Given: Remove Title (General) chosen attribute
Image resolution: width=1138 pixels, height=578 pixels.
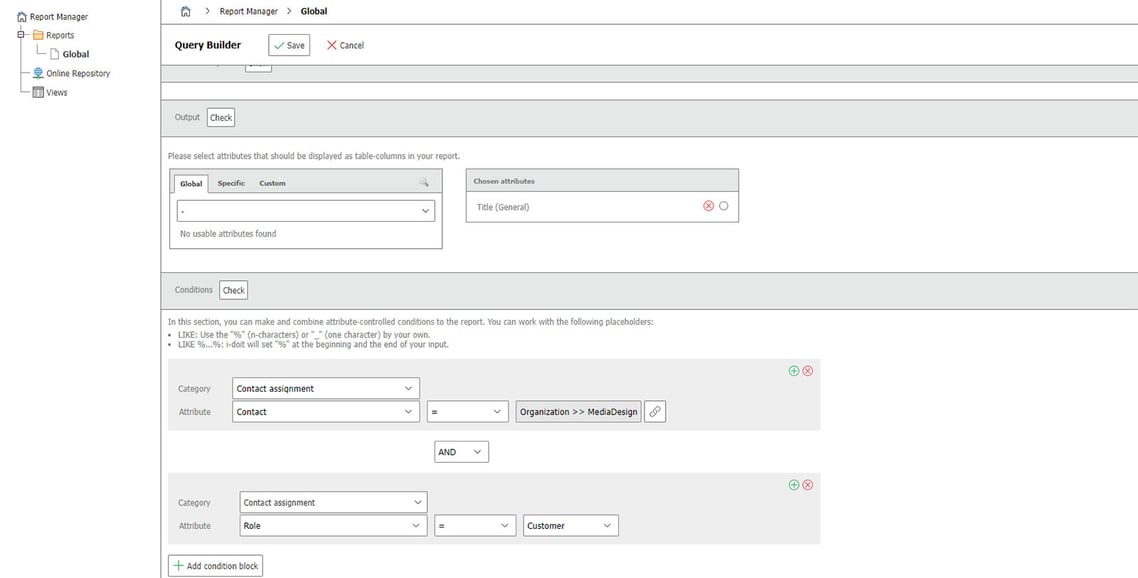Looking at the screenshot, I should pos(708,206).
